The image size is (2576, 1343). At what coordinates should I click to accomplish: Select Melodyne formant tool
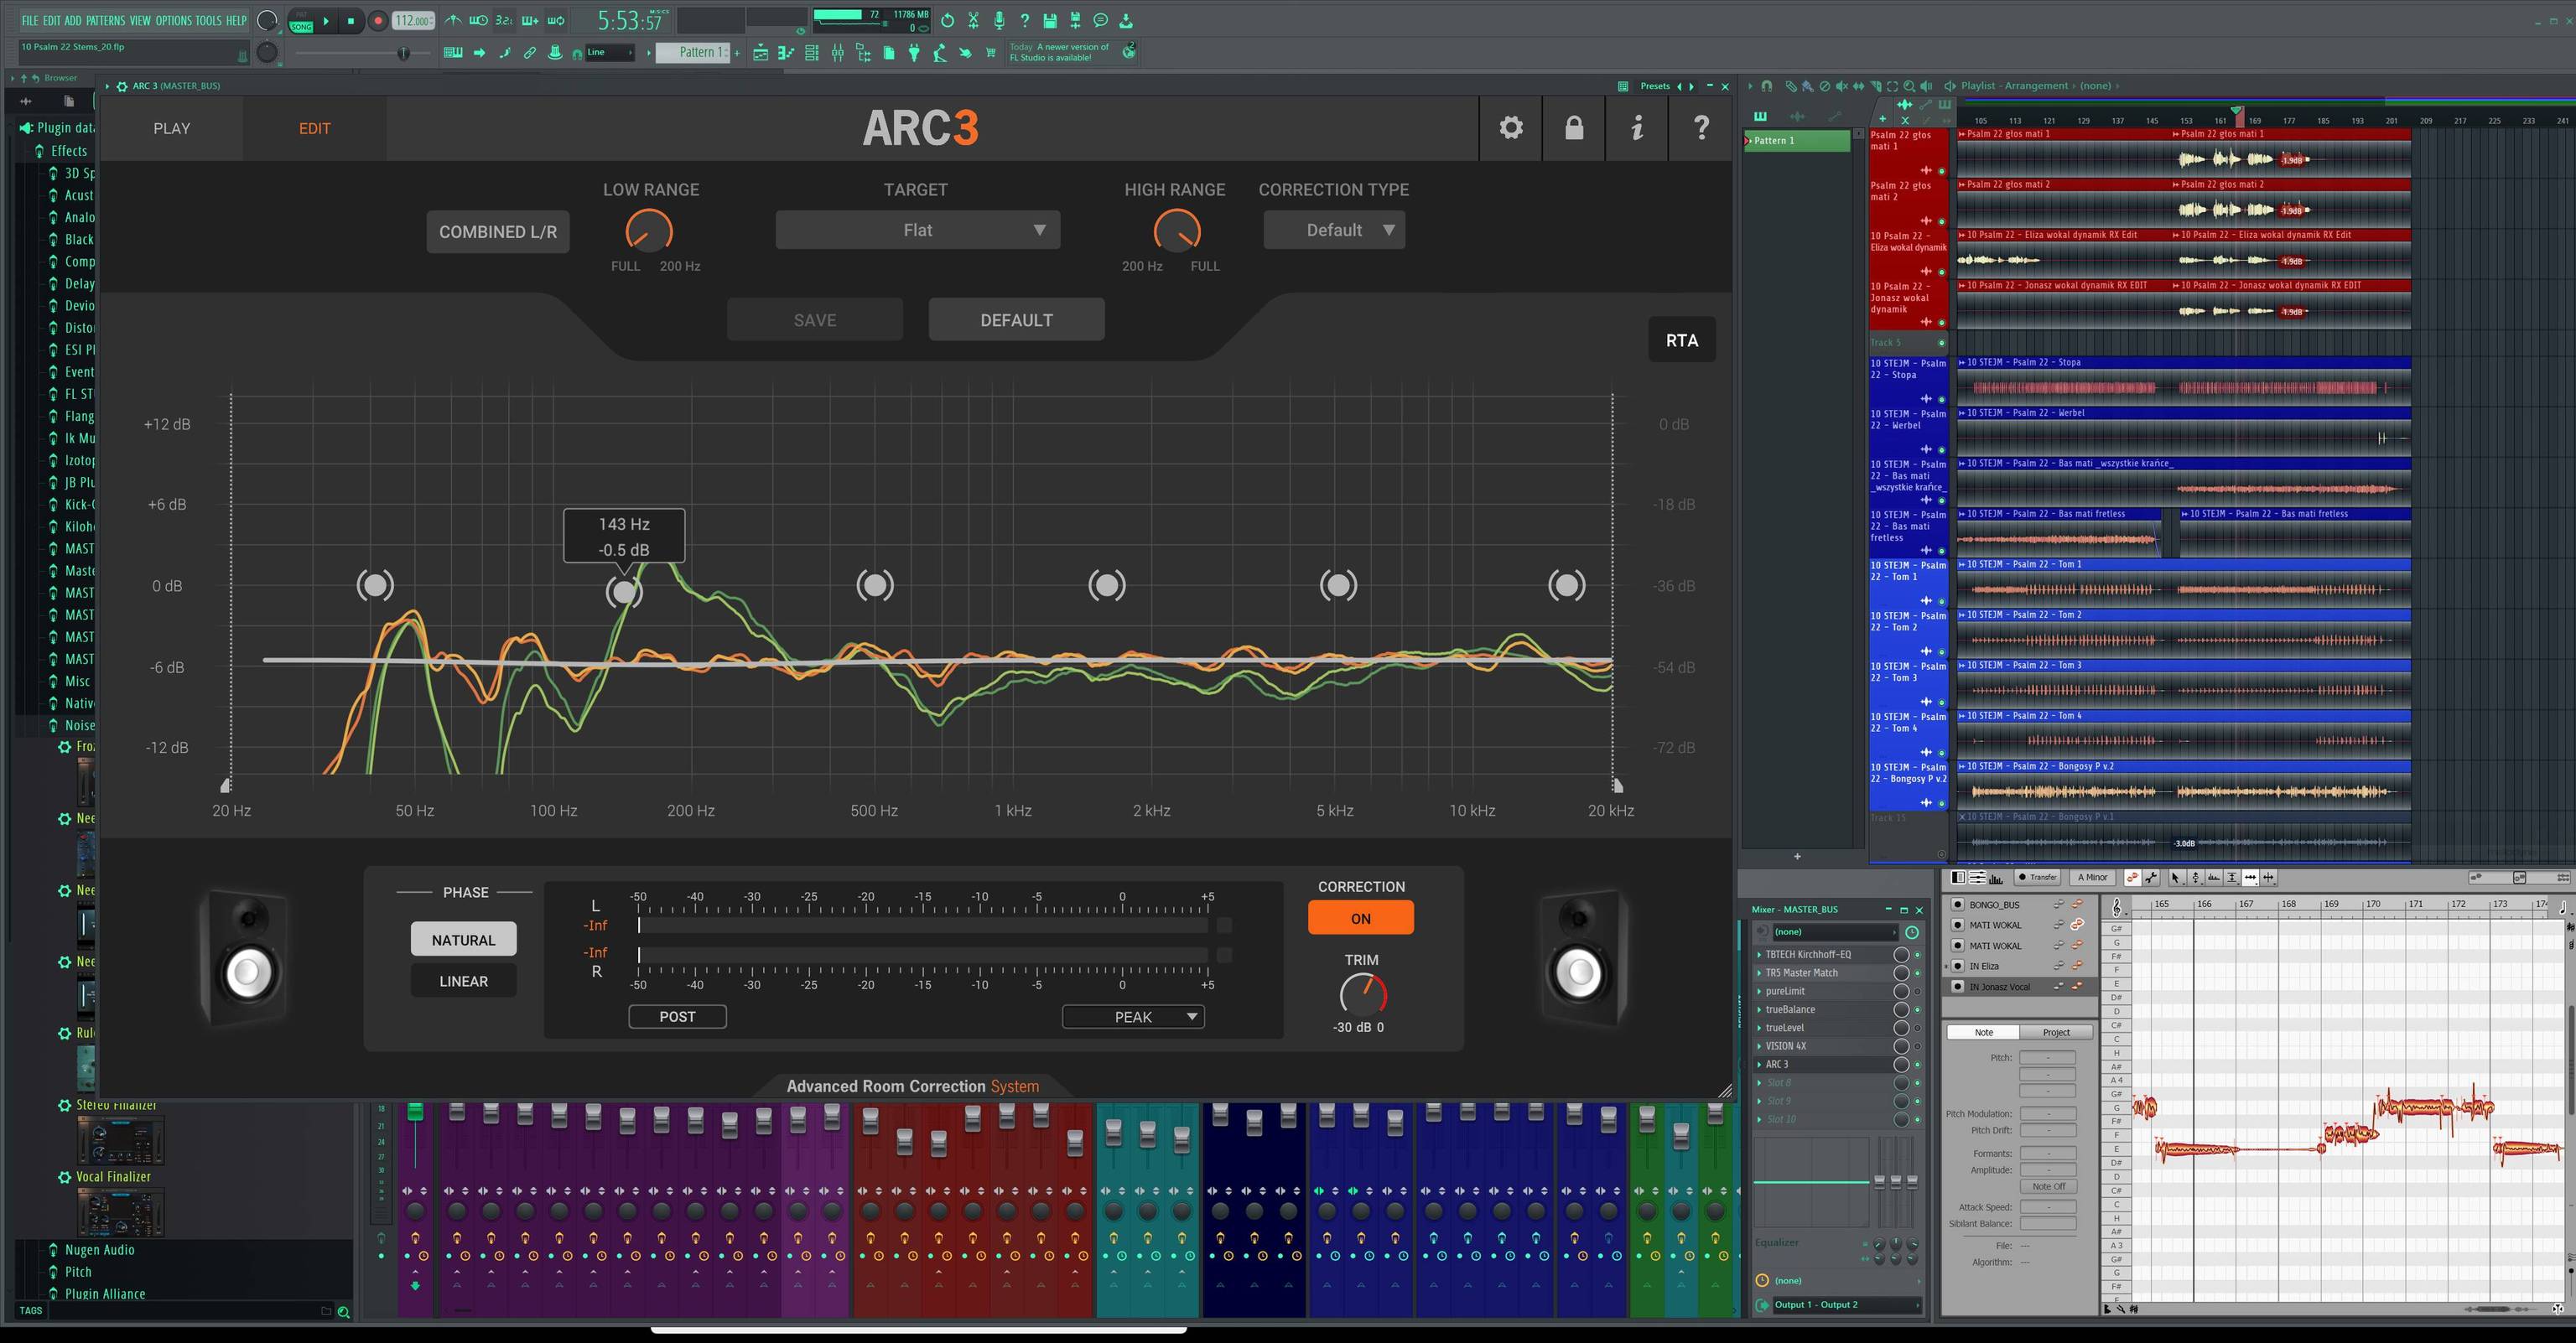(x=2214, y=877)
